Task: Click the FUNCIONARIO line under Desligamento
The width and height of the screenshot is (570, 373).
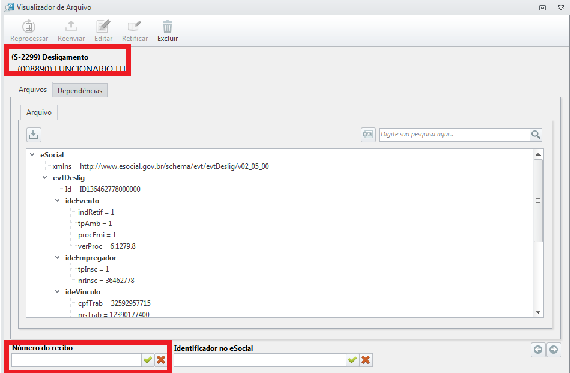Action: [x=72, y=68]
